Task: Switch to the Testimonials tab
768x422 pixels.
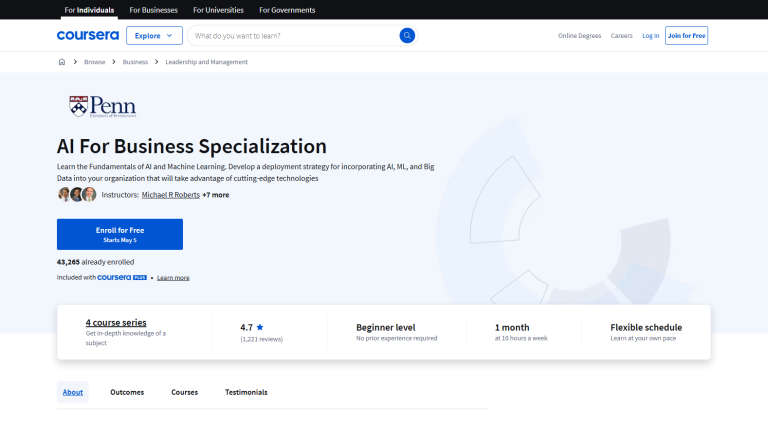Action: click(x=246, y=392)
